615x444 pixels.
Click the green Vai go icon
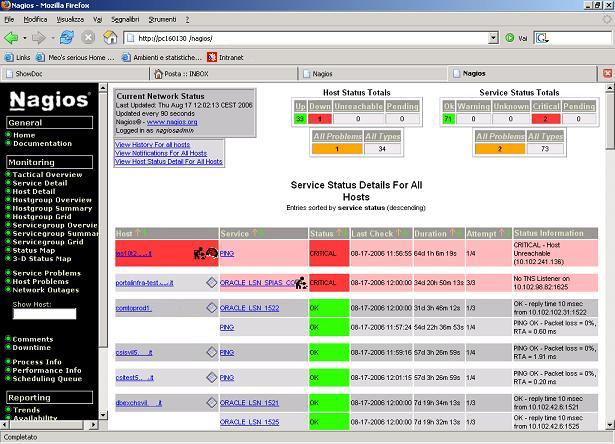[x=509, y=38]
